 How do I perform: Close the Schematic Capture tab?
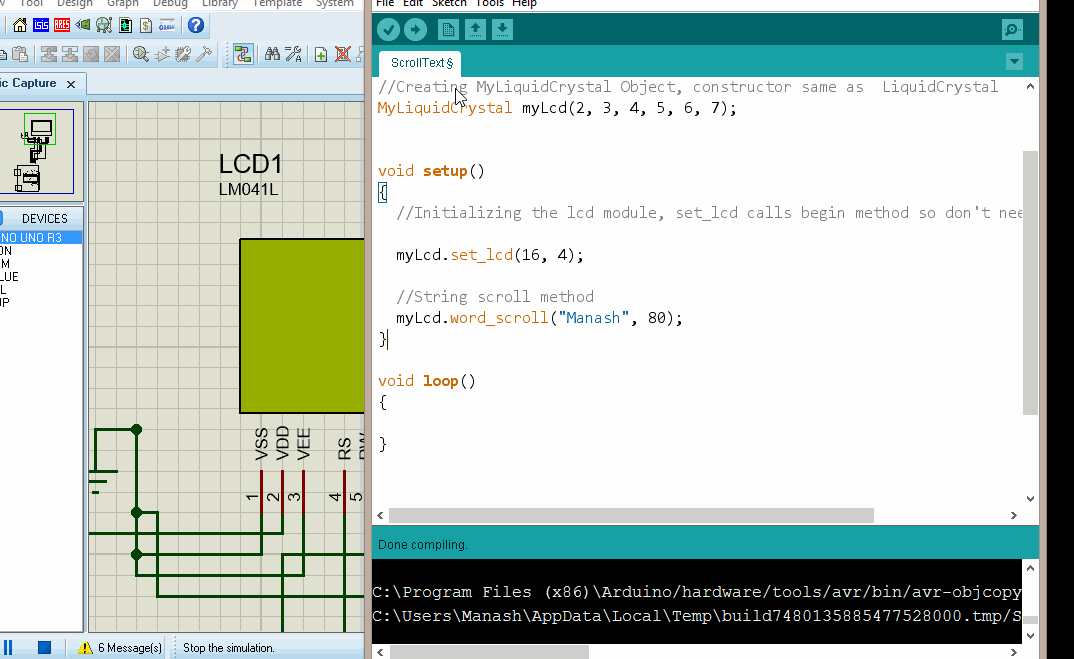click(69, 84)
